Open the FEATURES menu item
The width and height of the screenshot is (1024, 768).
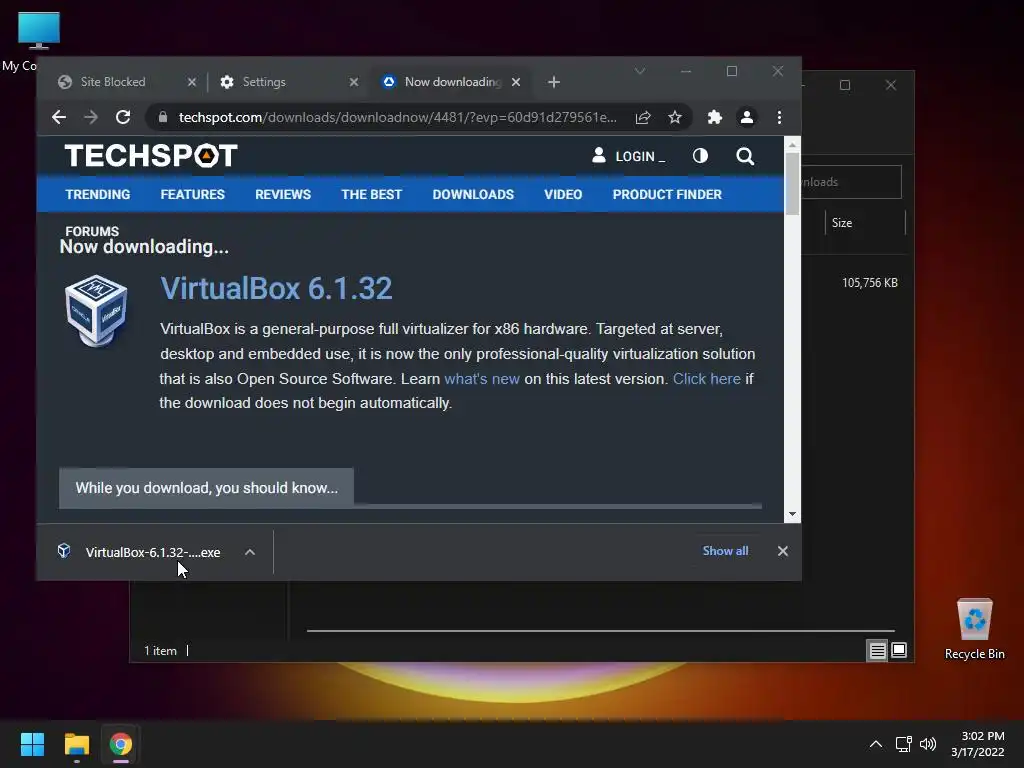(193, 195)
